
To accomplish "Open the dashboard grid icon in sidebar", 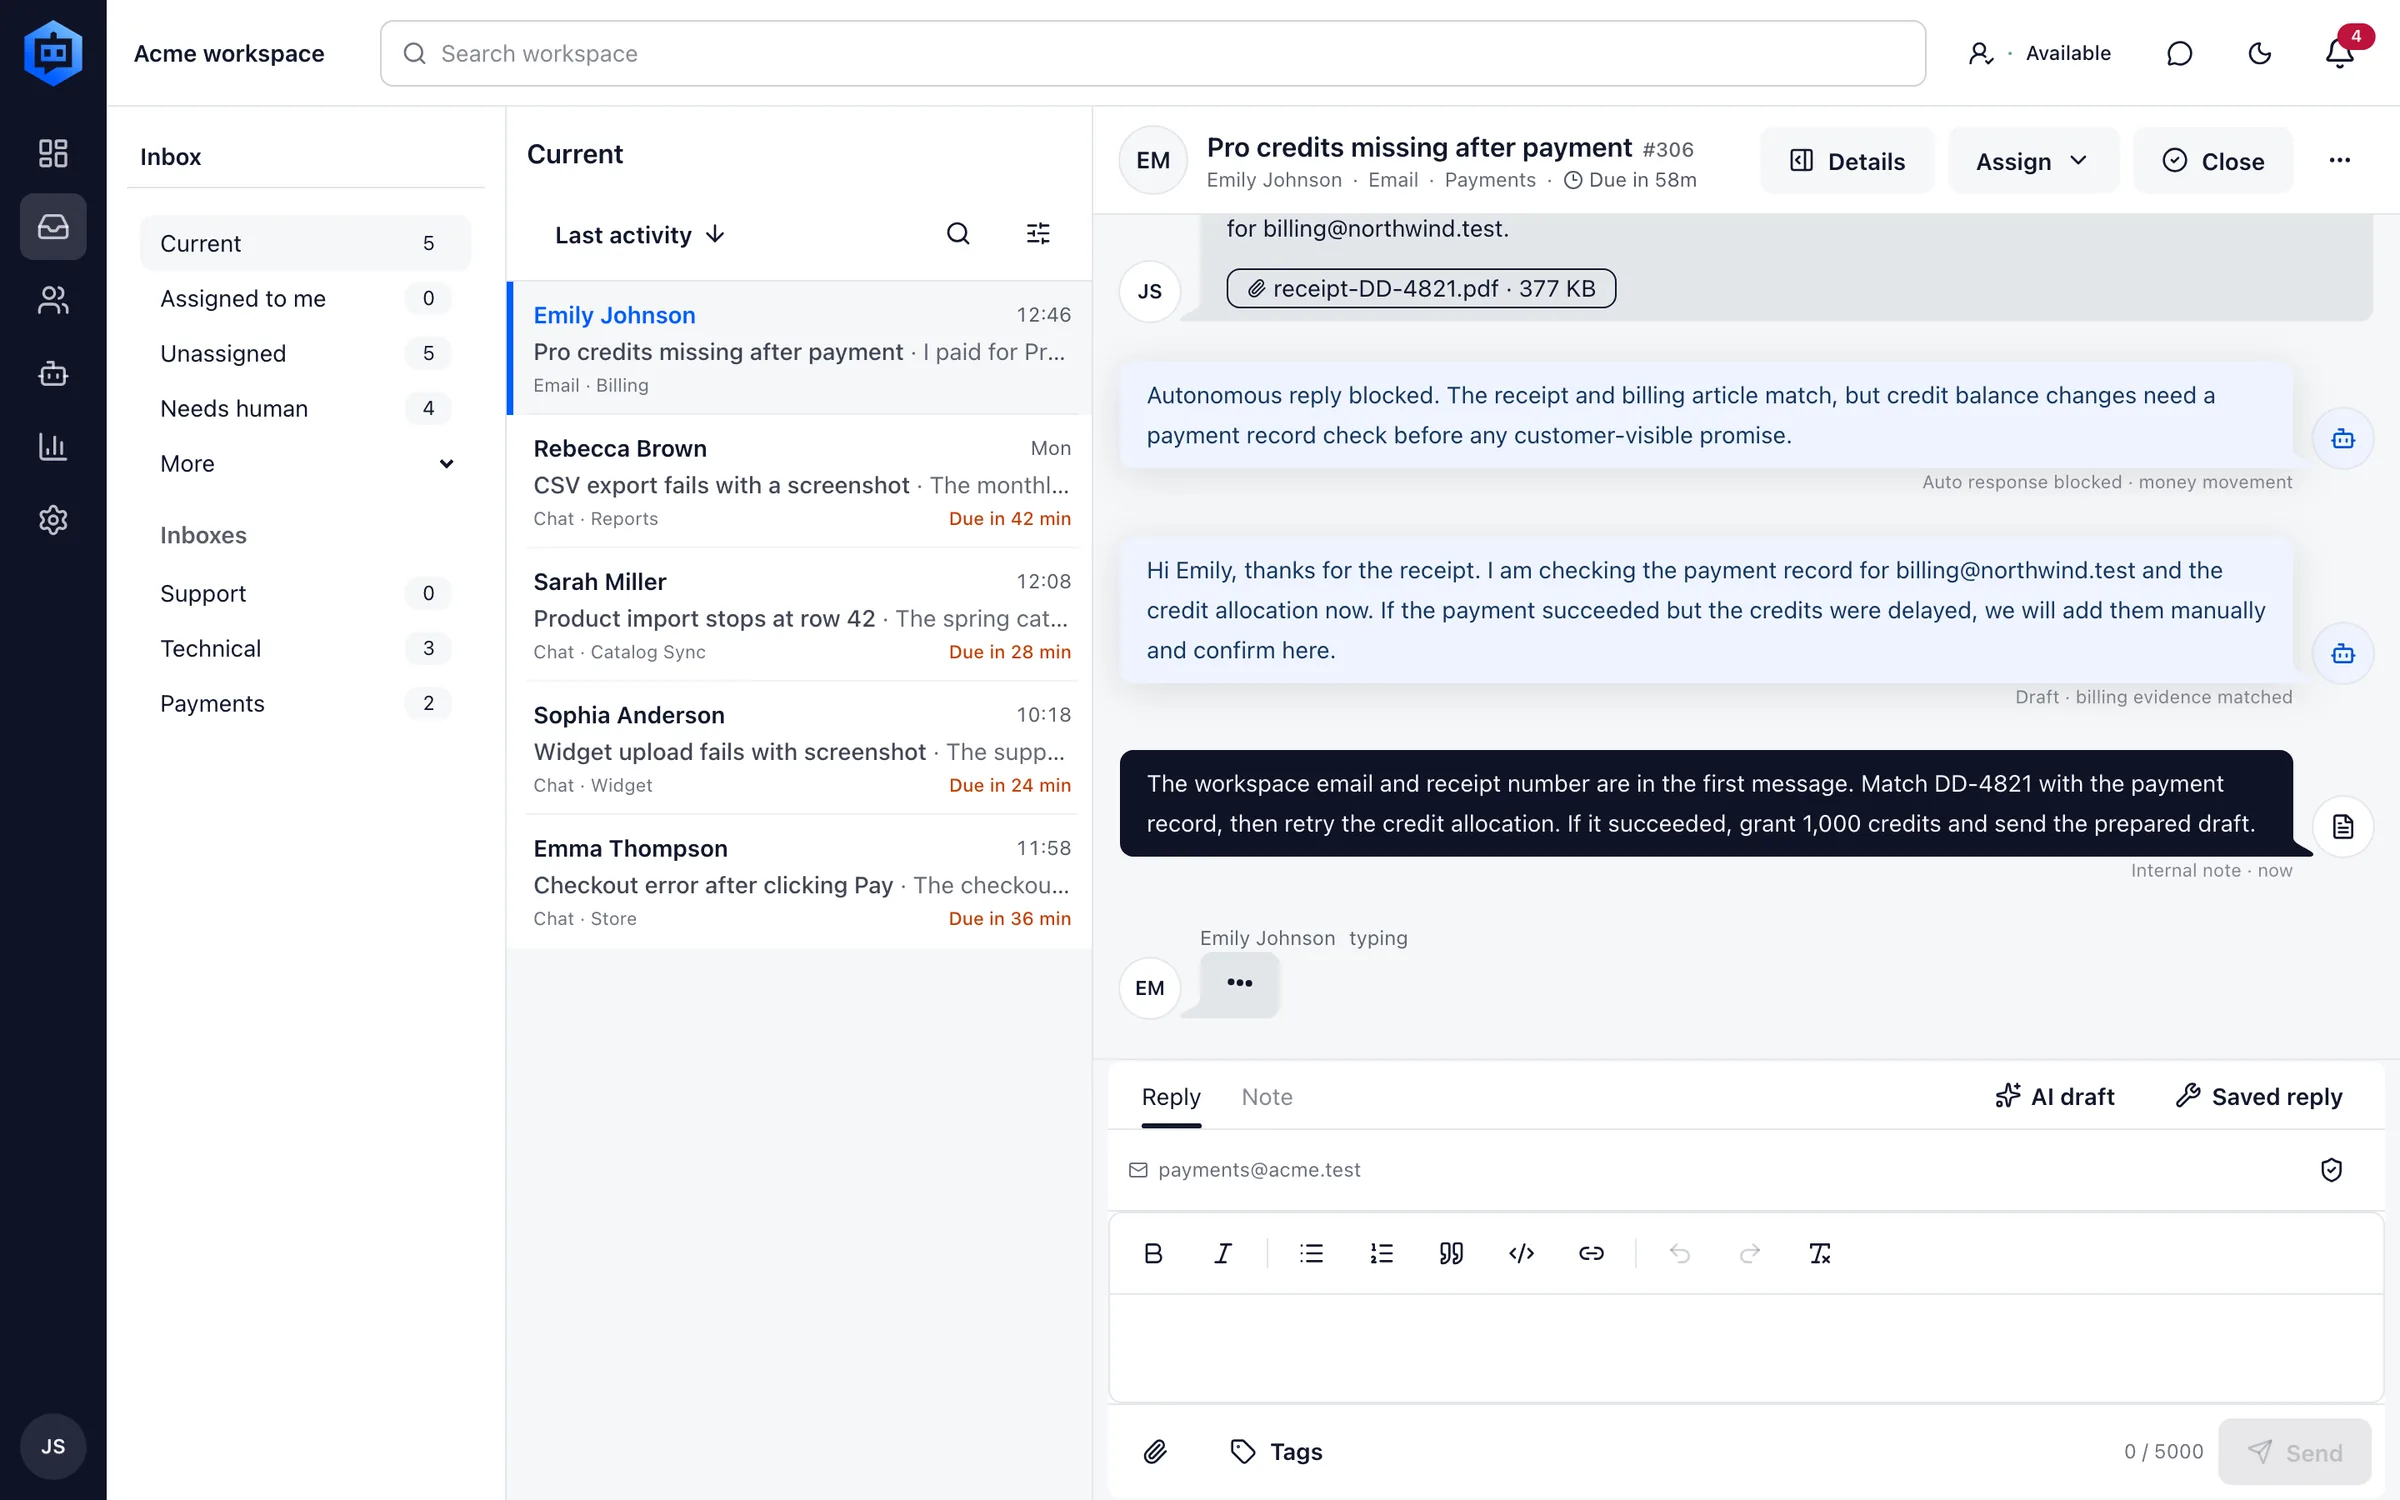I will pyautogui.click(x=53, y=153).
